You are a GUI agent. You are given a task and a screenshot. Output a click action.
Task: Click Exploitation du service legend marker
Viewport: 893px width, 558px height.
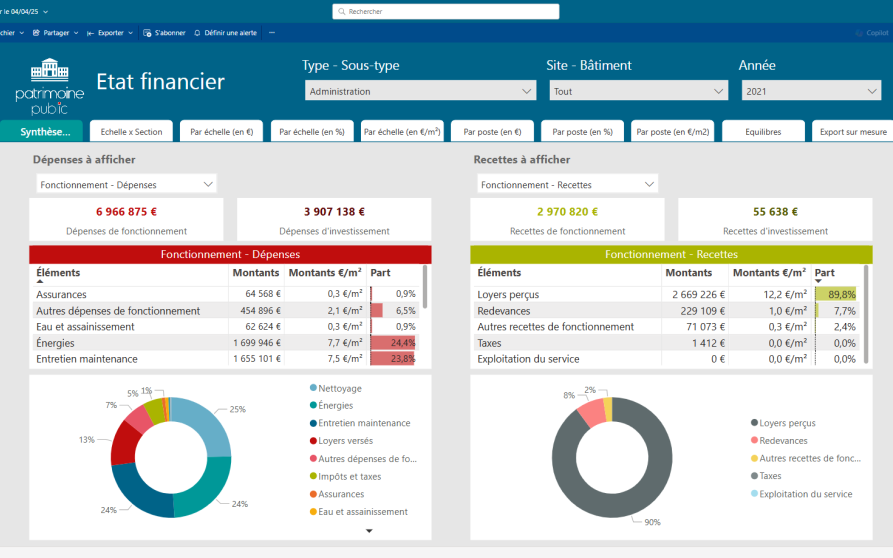point(754,494)
